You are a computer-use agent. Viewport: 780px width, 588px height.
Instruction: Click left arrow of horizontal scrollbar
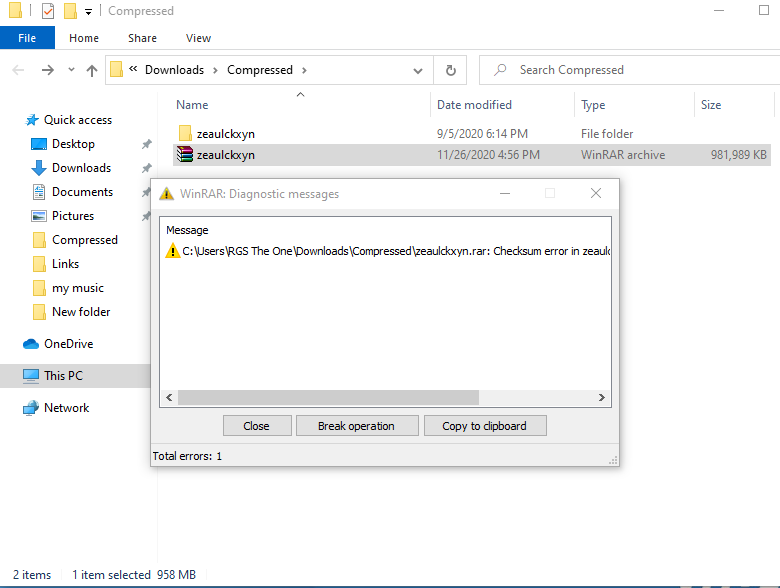[169, 397]
